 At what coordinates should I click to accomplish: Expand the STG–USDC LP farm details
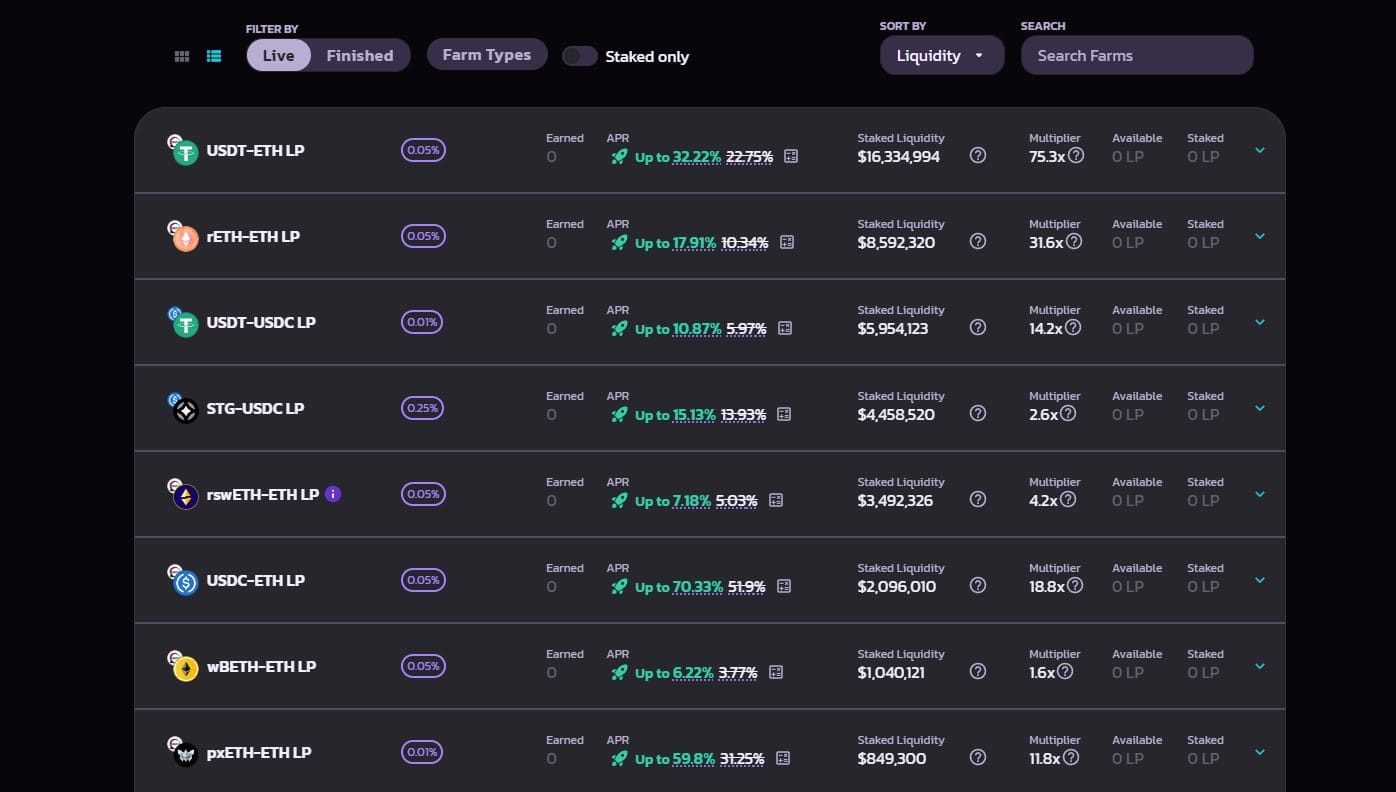(1259, 408)
